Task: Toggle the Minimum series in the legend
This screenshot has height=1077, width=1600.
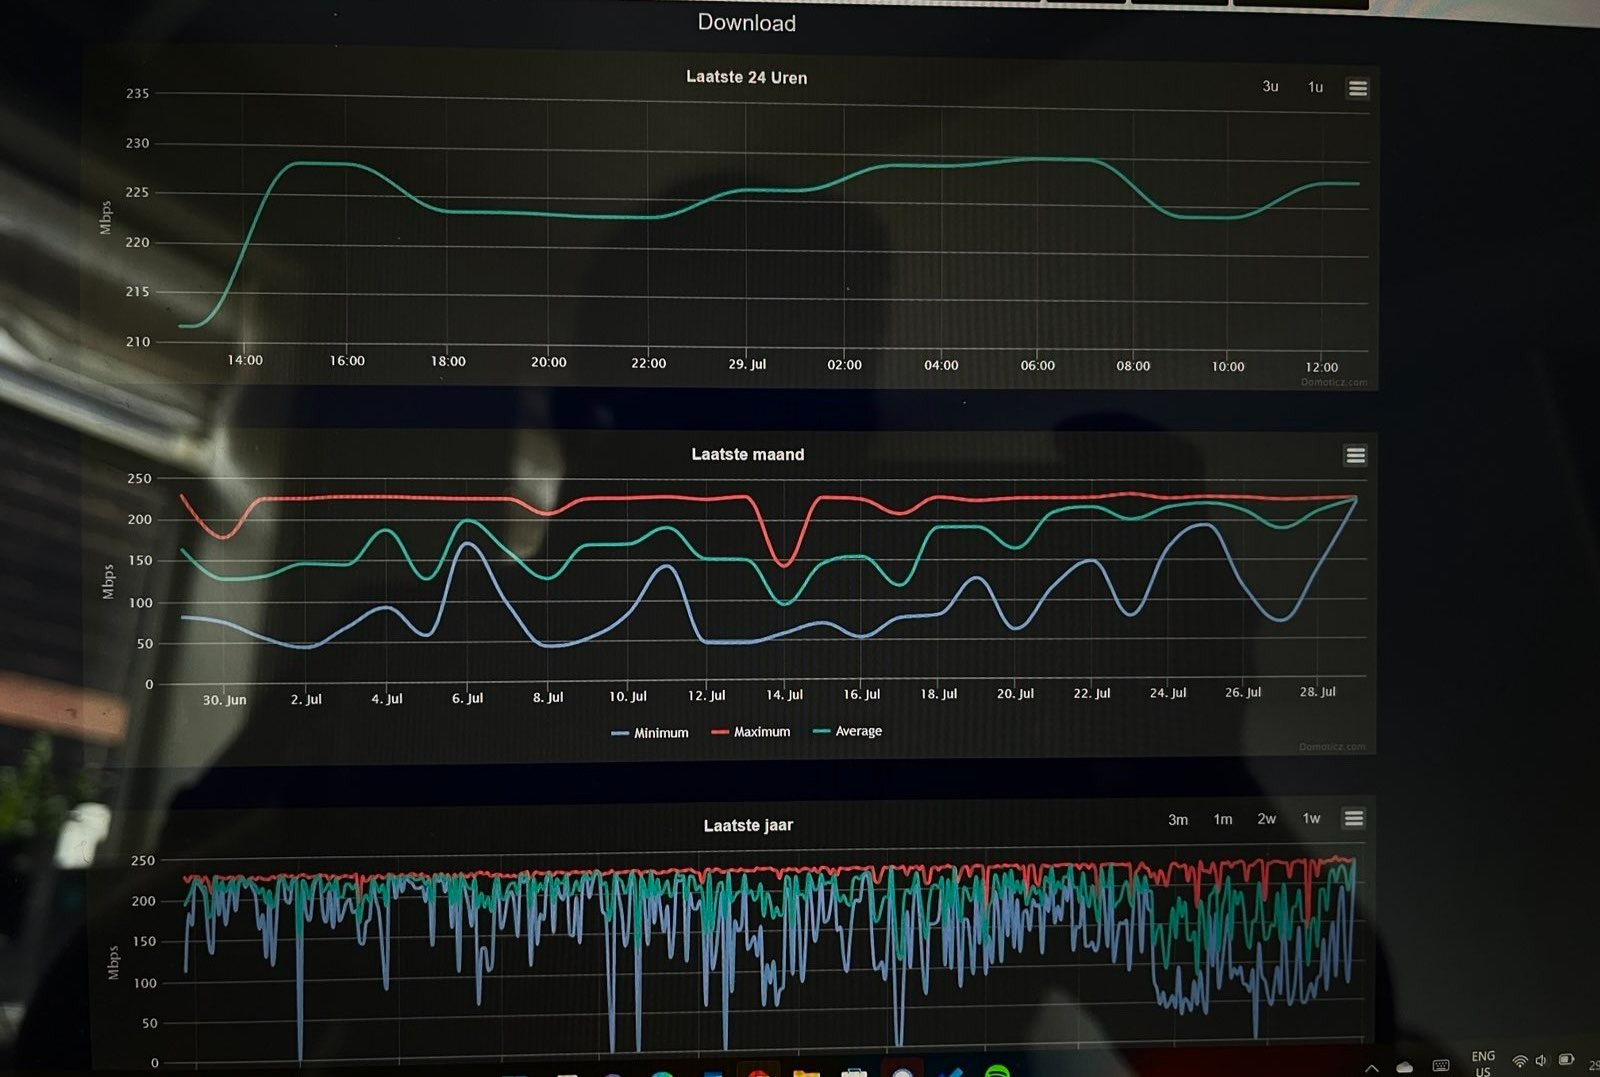Action: [650, 733]
